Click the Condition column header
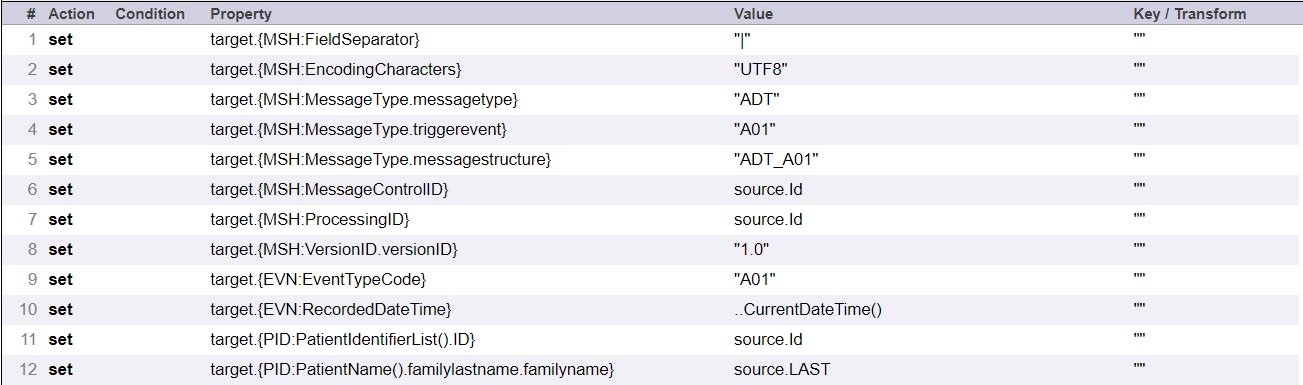Viewport: 1303px width, 385px height. (150, 14)
